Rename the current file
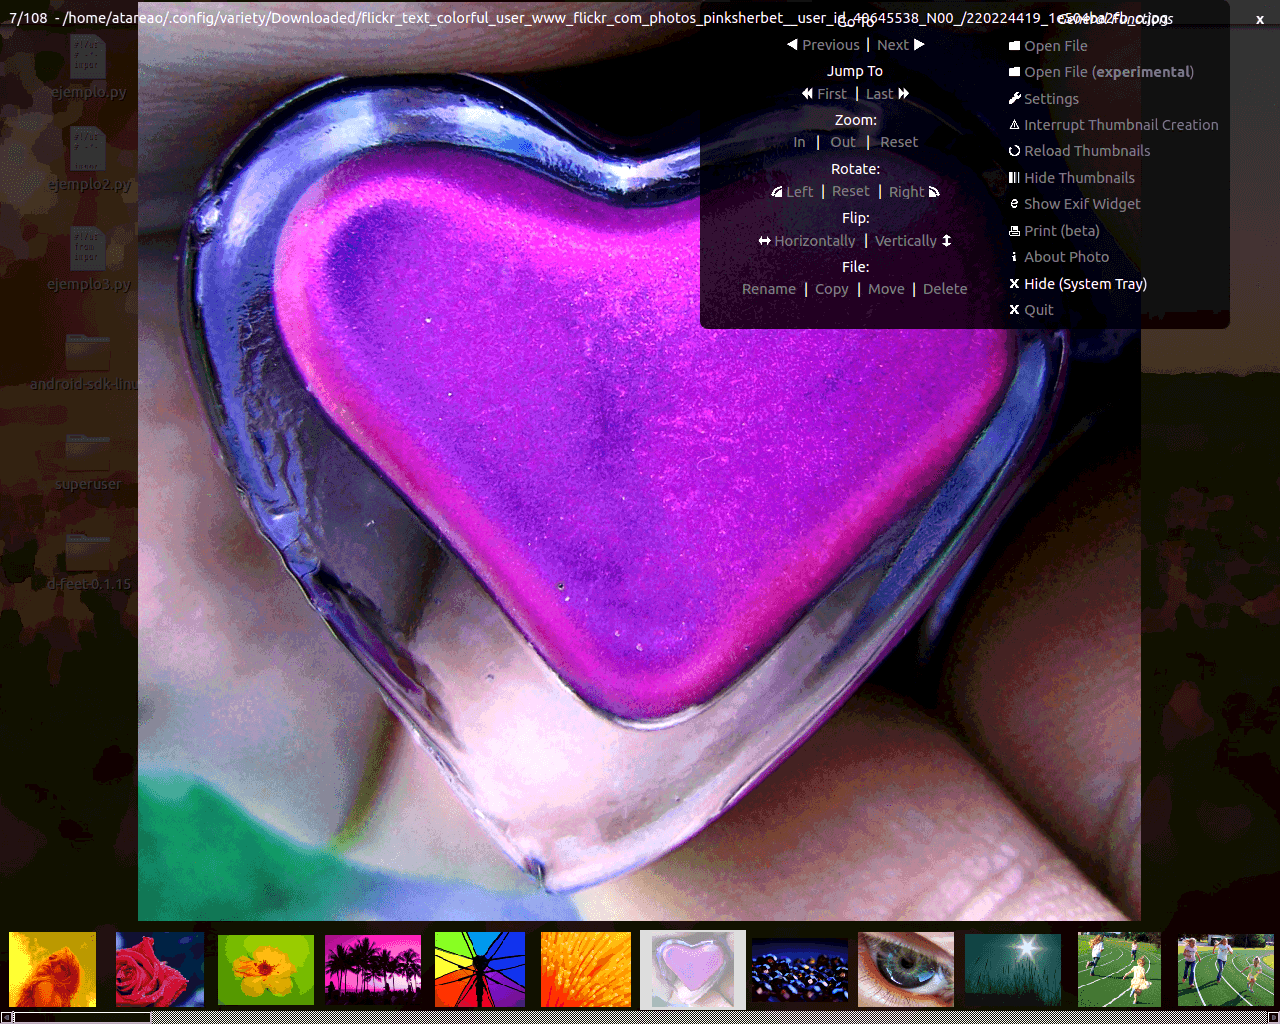 [769, 289]
